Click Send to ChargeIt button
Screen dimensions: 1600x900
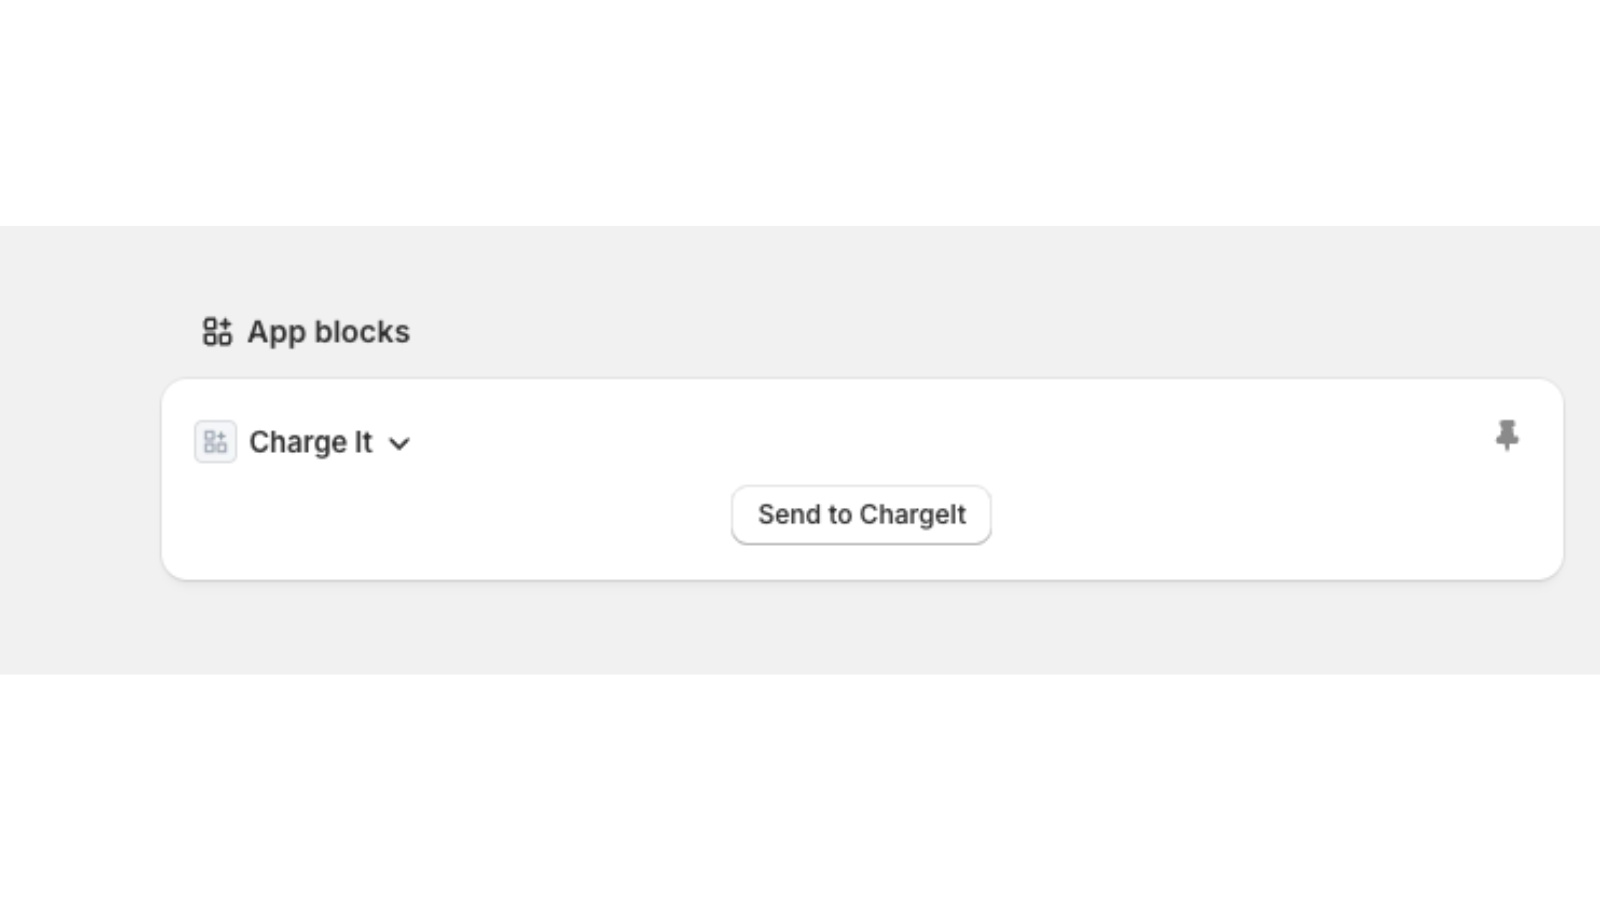tap(861, 515)
